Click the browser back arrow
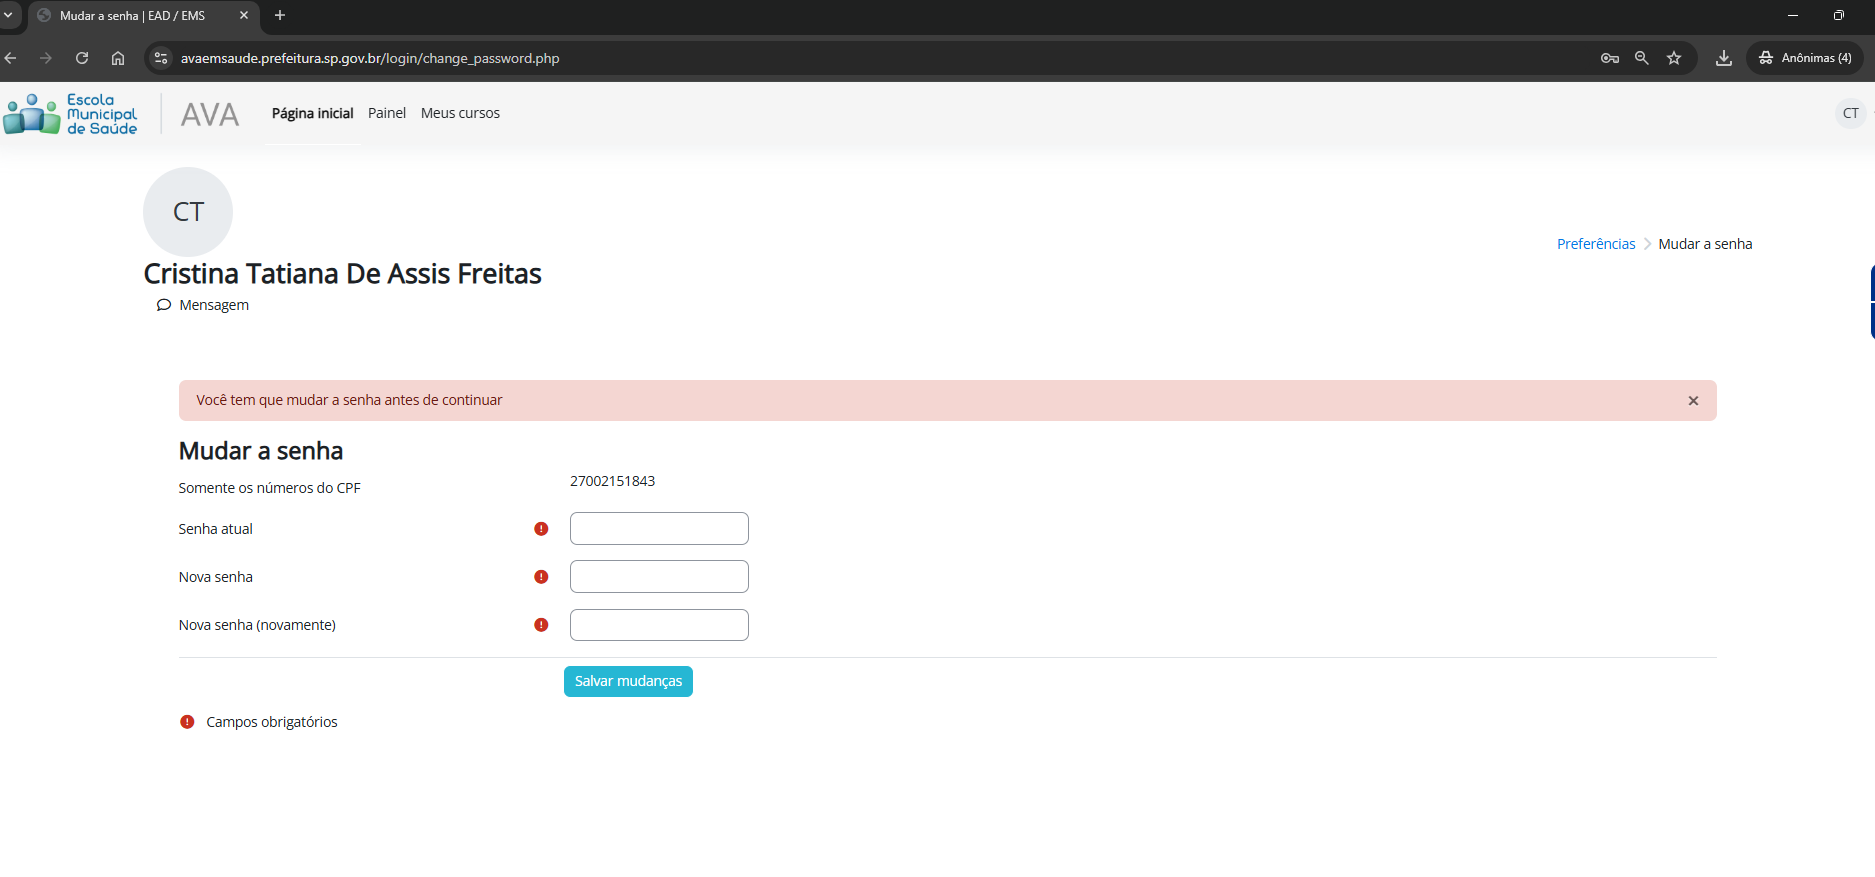The image size is (1875, 877). [x=10, y=58]
